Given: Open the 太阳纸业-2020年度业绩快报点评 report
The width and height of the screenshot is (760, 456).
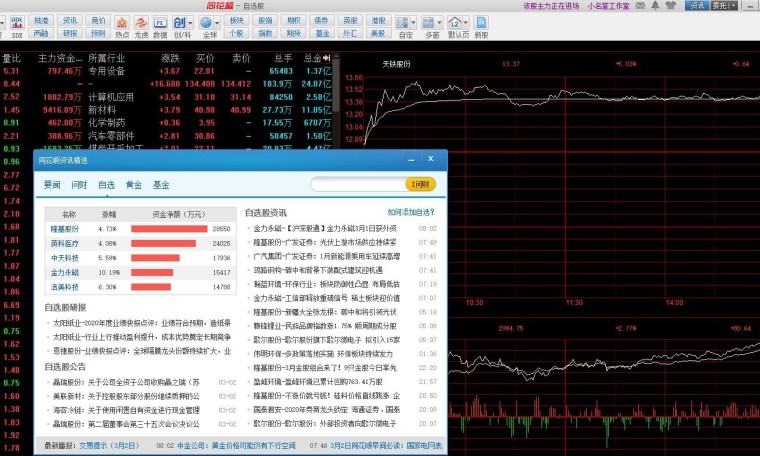Looking at the screenshot, I should click(x=142, y=323).
